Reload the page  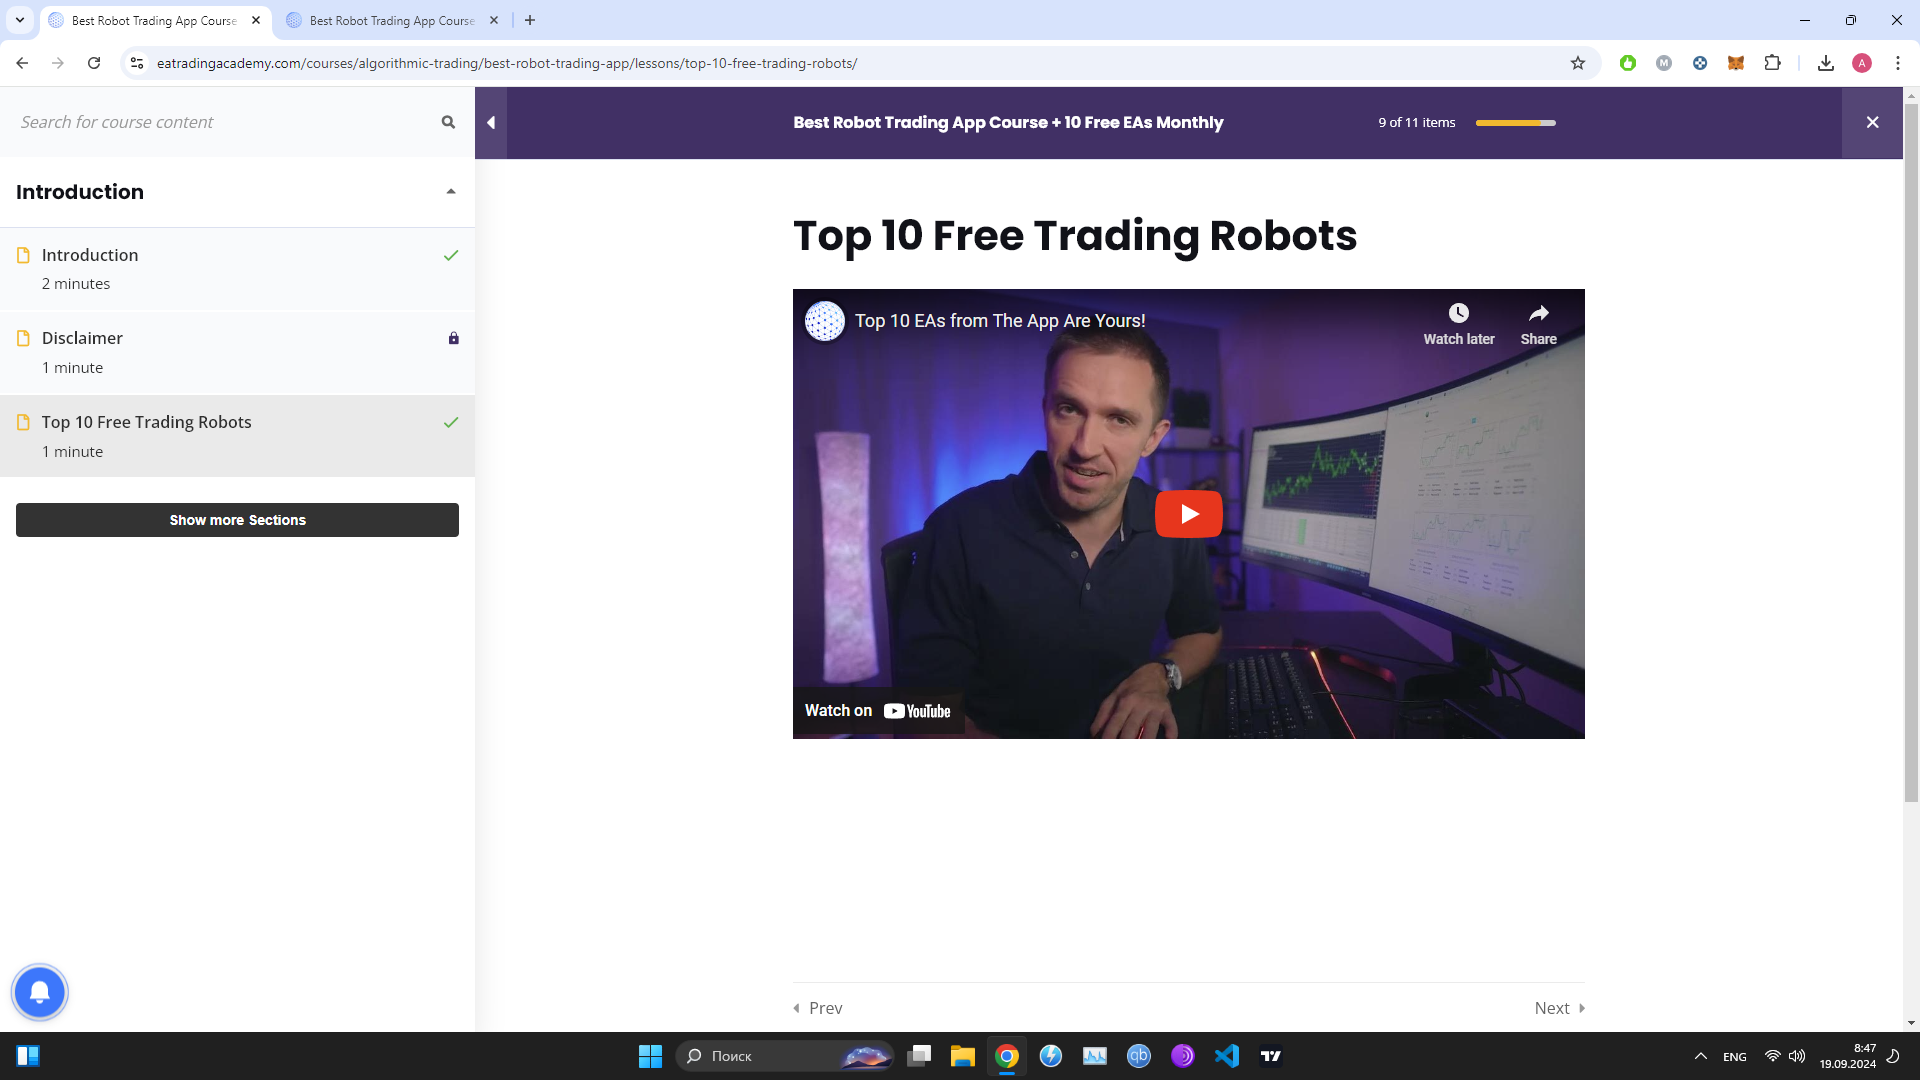(x=94, y=63)
